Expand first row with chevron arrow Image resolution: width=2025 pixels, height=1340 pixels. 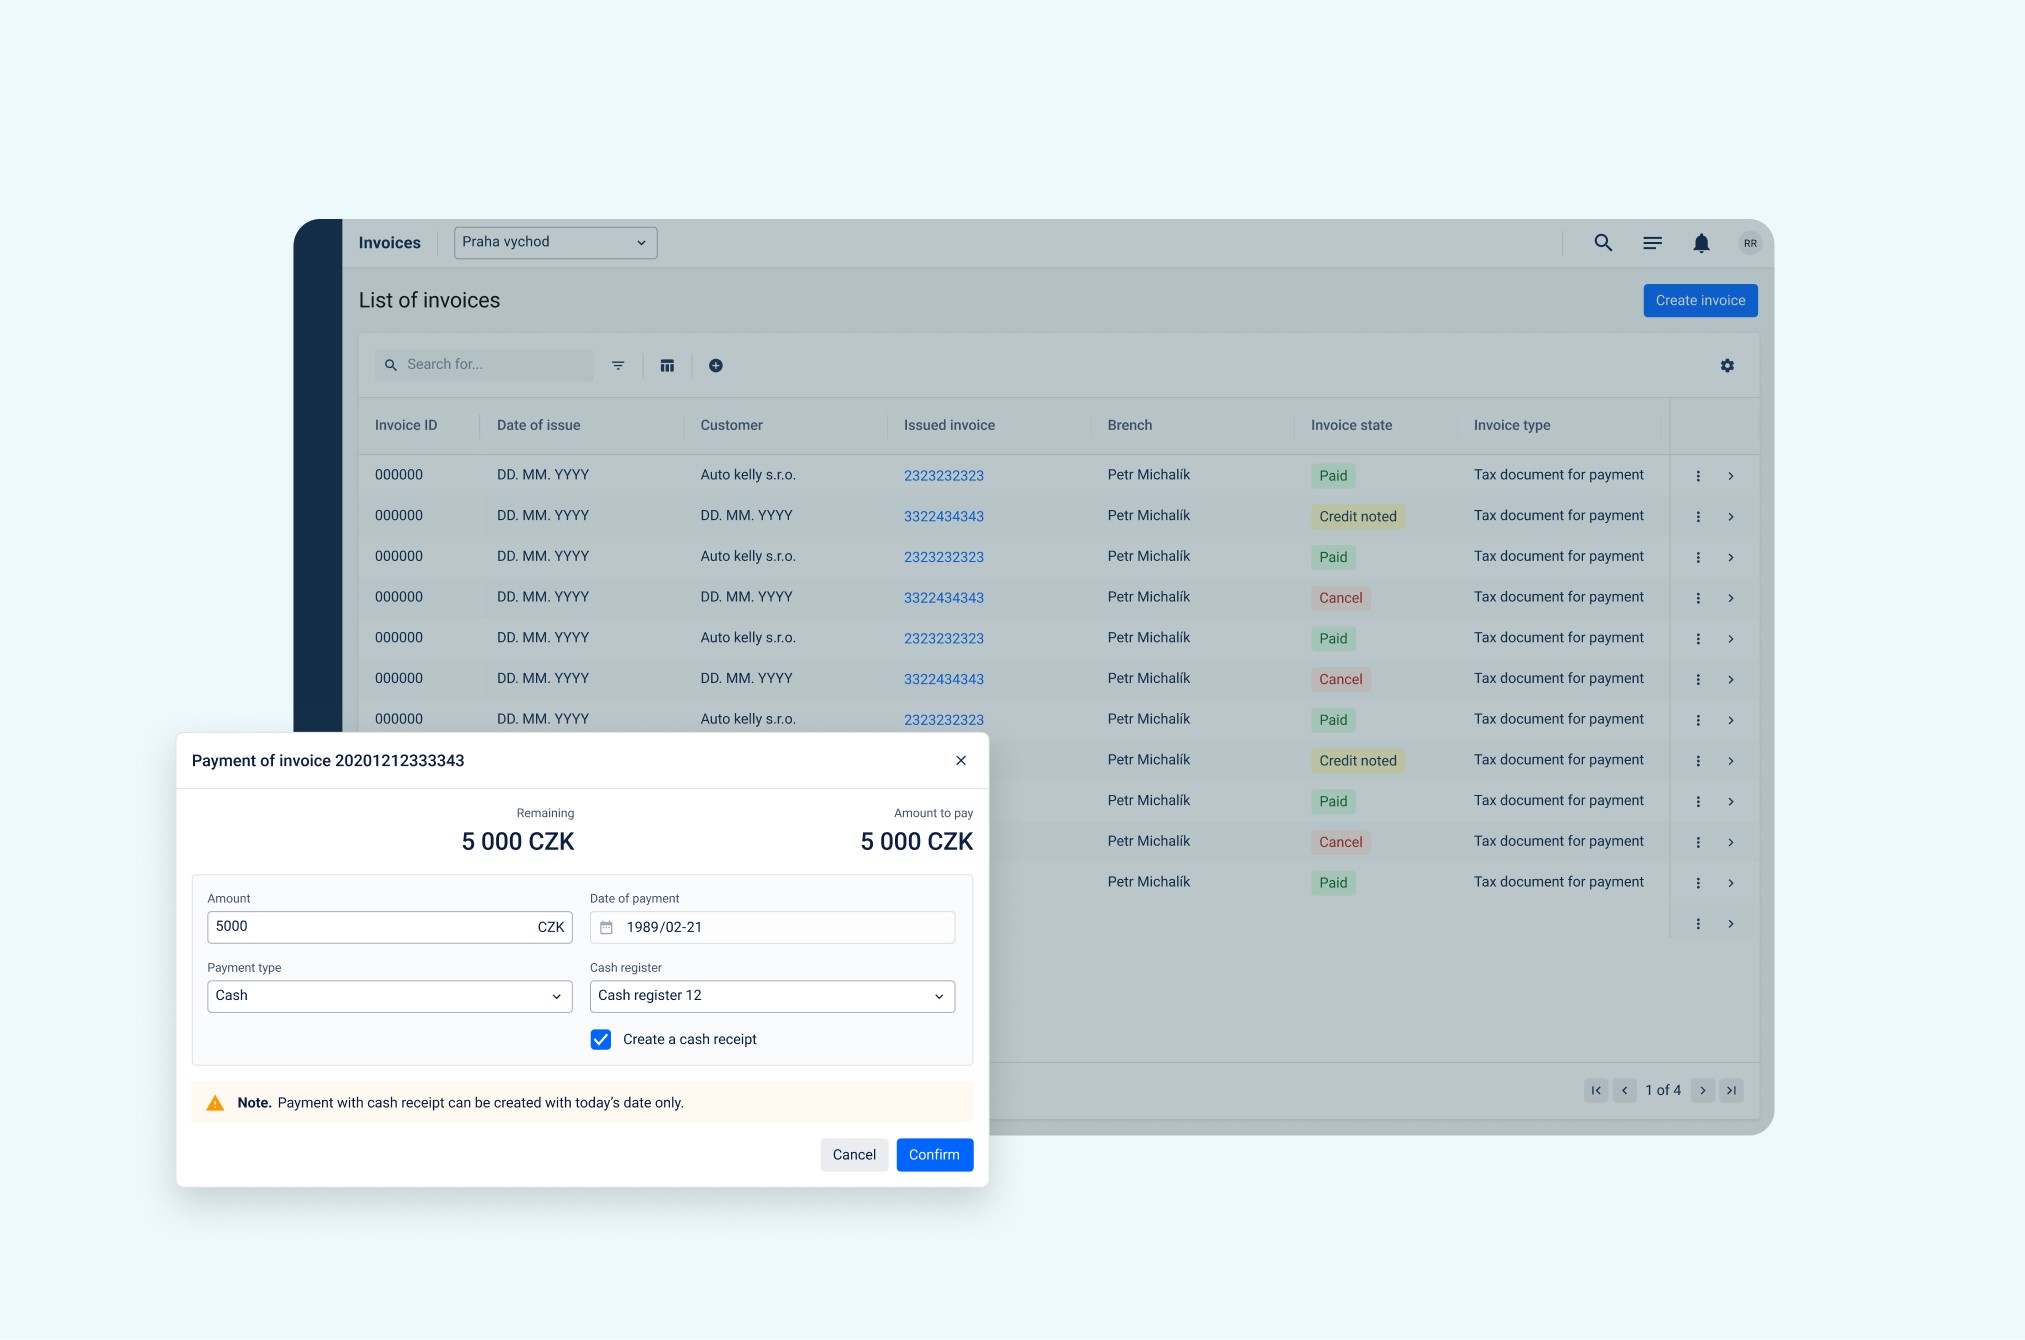click(x=1731, y=476)
